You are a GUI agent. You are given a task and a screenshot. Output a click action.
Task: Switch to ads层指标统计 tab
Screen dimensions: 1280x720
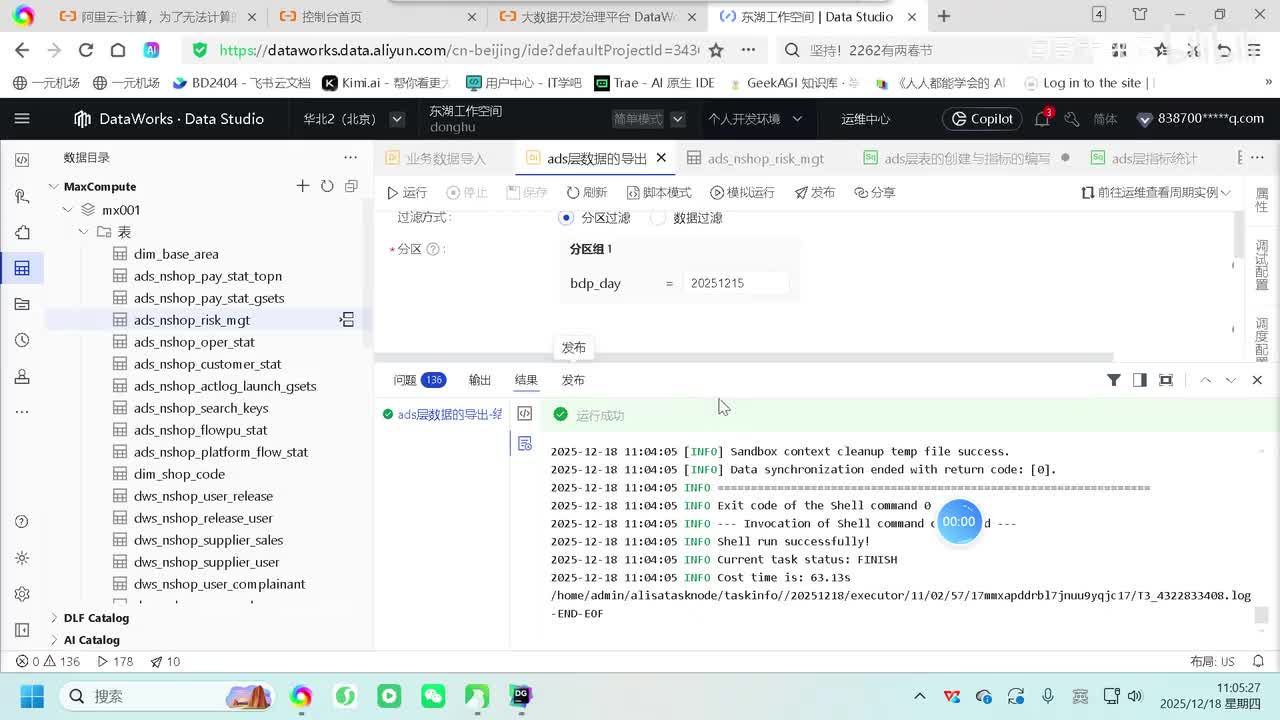point(1154,158)
